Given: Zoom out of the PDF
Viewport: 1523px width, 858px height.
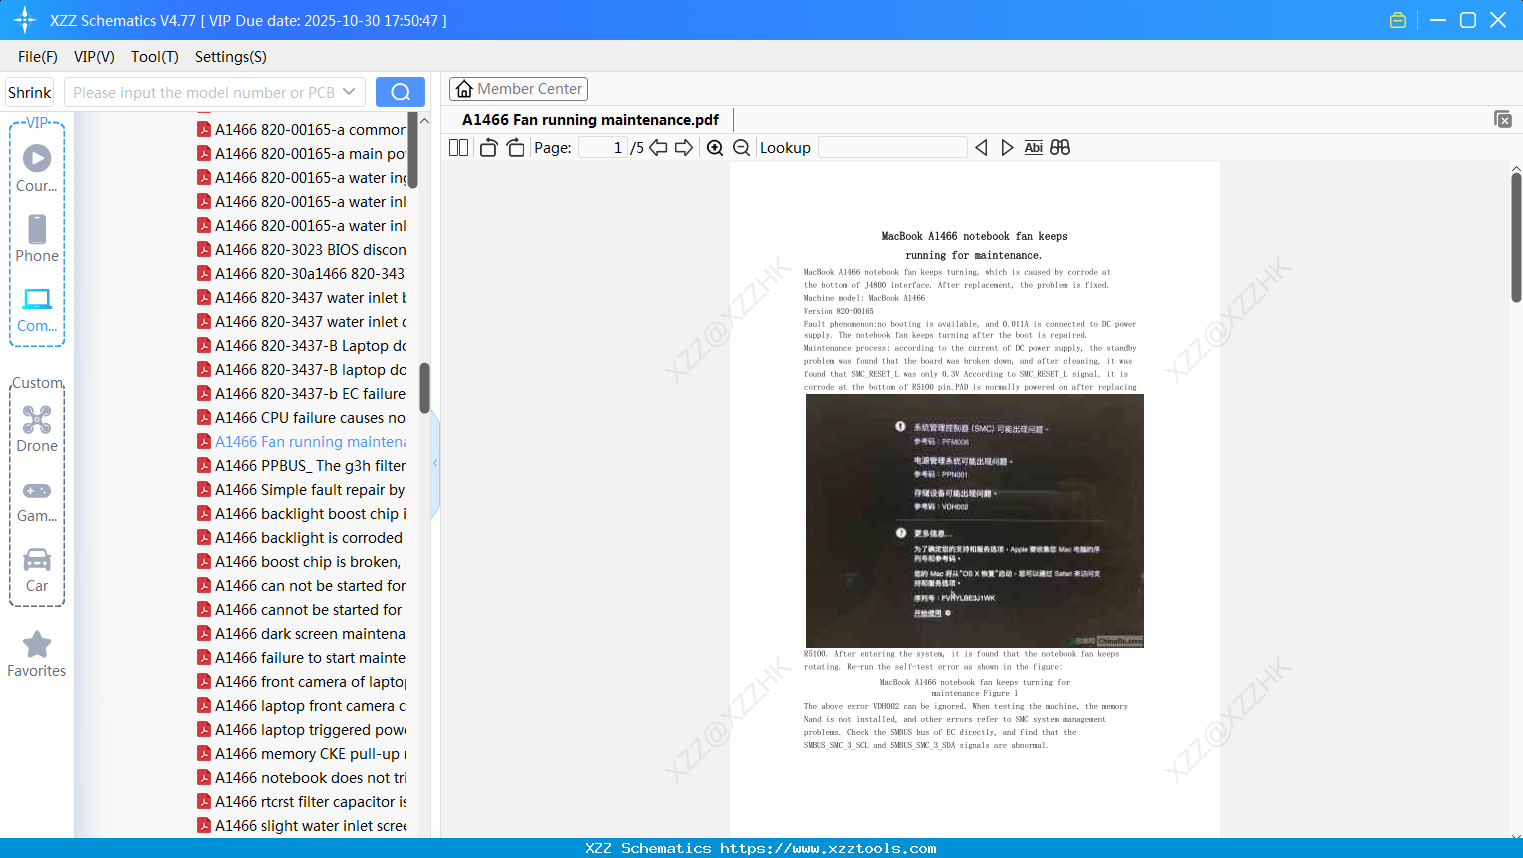Looking at the screenshot, I should pyautogui.click(x=742, y=148).
